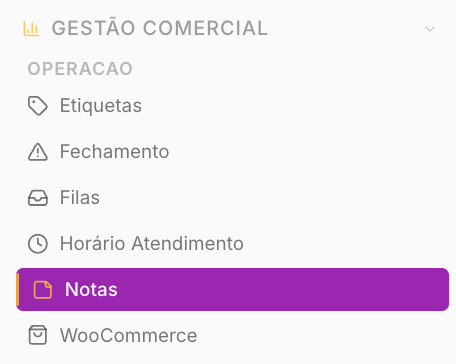The height and width of the screenshot is (364, 456).
Task: Open the Fechamento menu item
Action: click(233, 152)
